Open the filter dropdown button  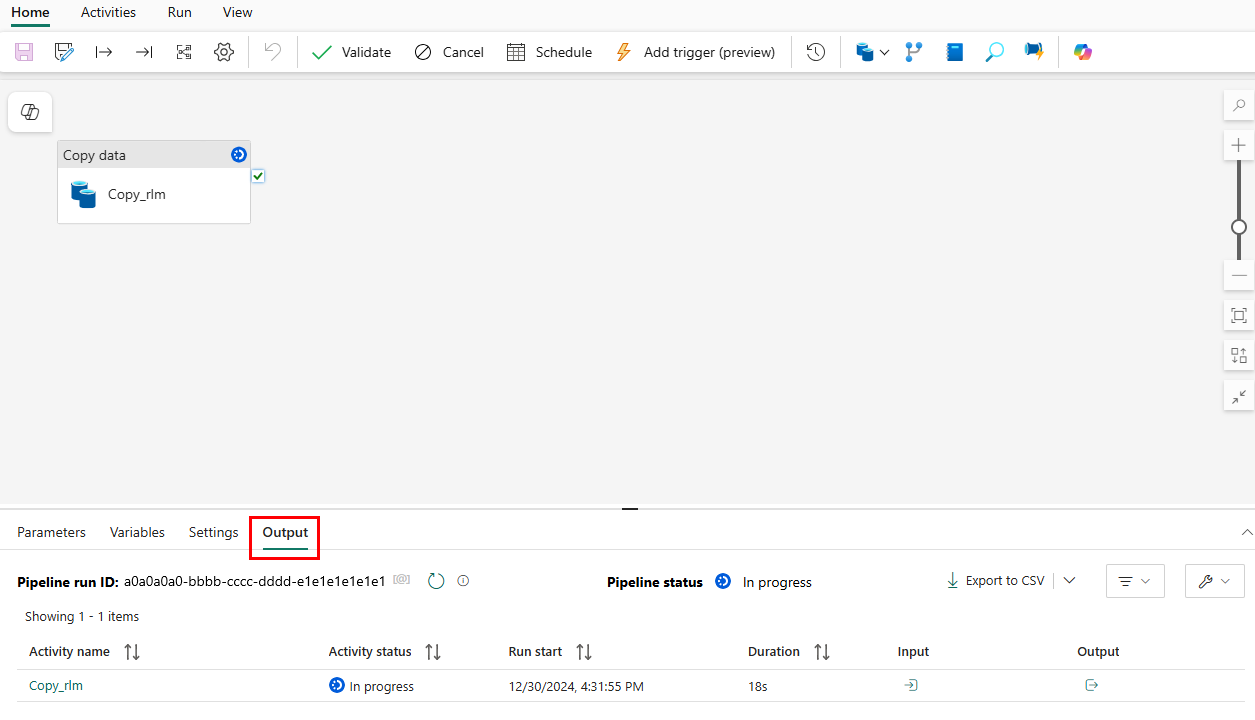tap(1135, 581)
